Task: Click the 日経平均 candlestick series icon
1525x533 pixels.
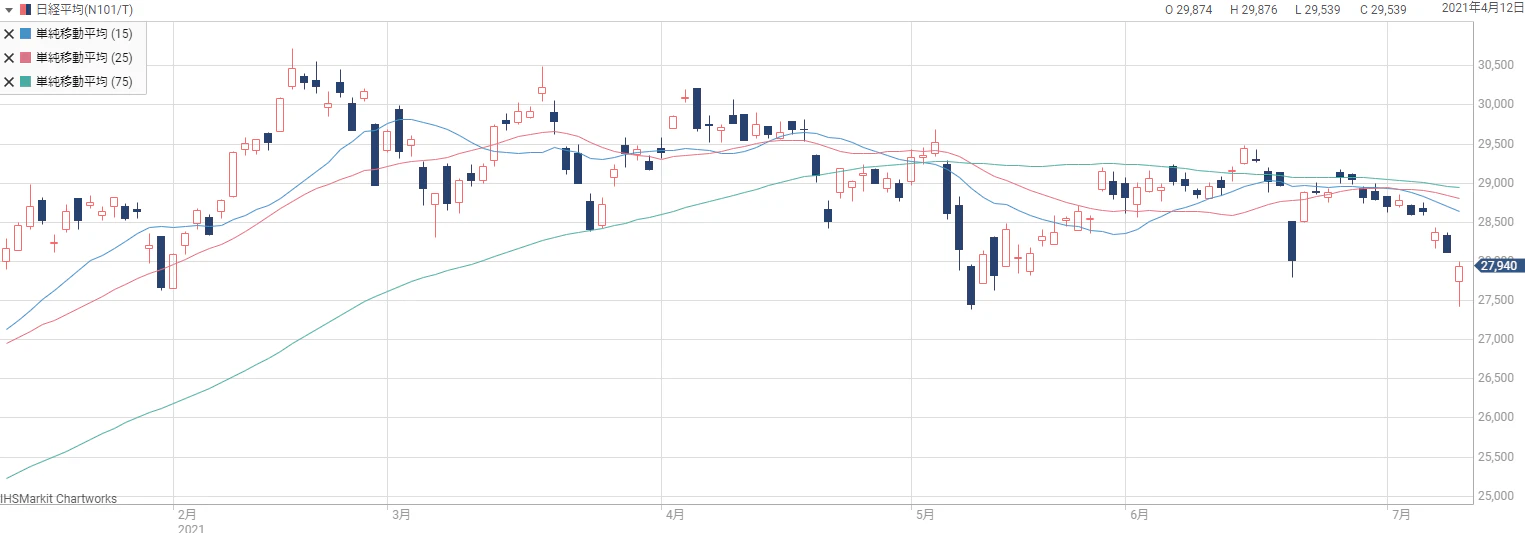Action: pyautogui.click(x=25, y=10)
